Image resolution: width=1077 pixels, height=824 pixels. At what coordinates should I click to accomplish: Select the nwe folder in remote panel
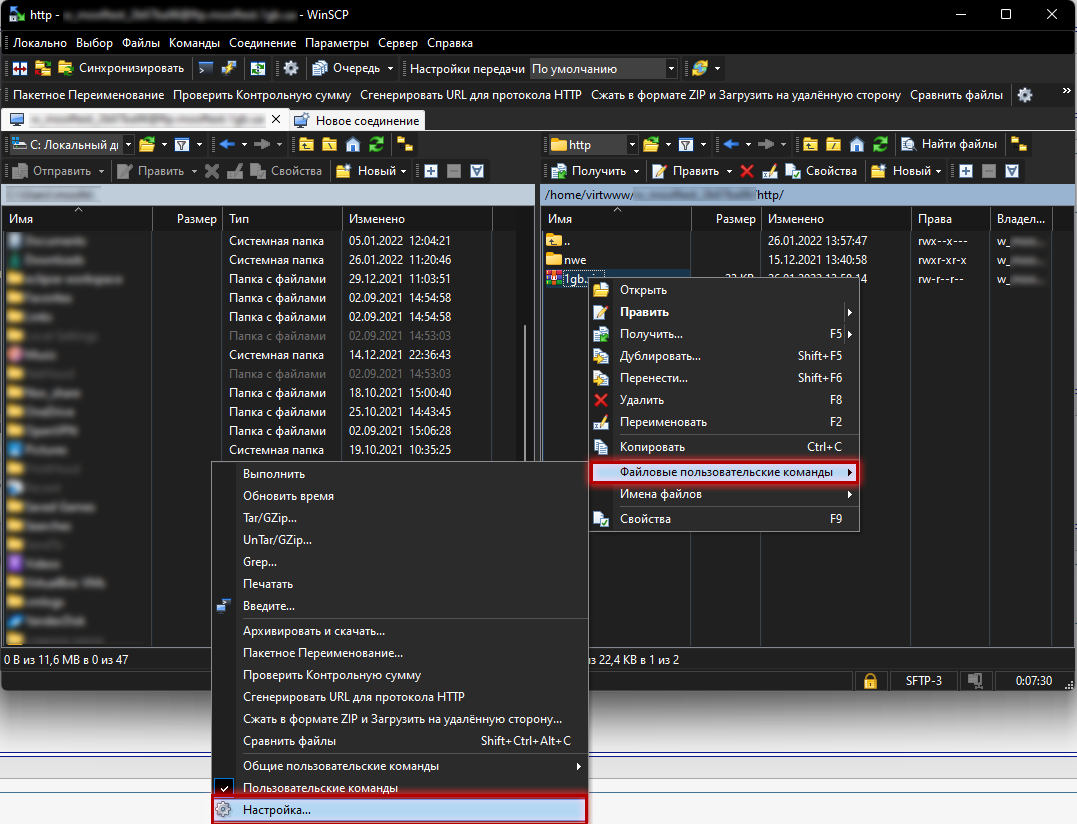click(x=575, y=260)
